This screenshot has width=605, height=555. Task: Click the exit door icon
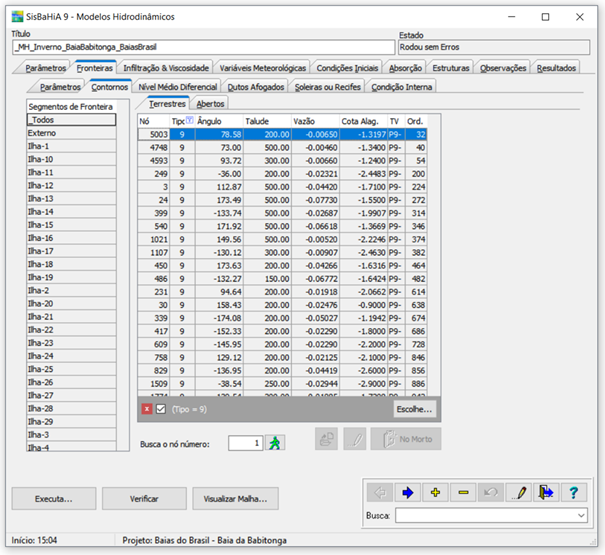(x=546, y=492)
